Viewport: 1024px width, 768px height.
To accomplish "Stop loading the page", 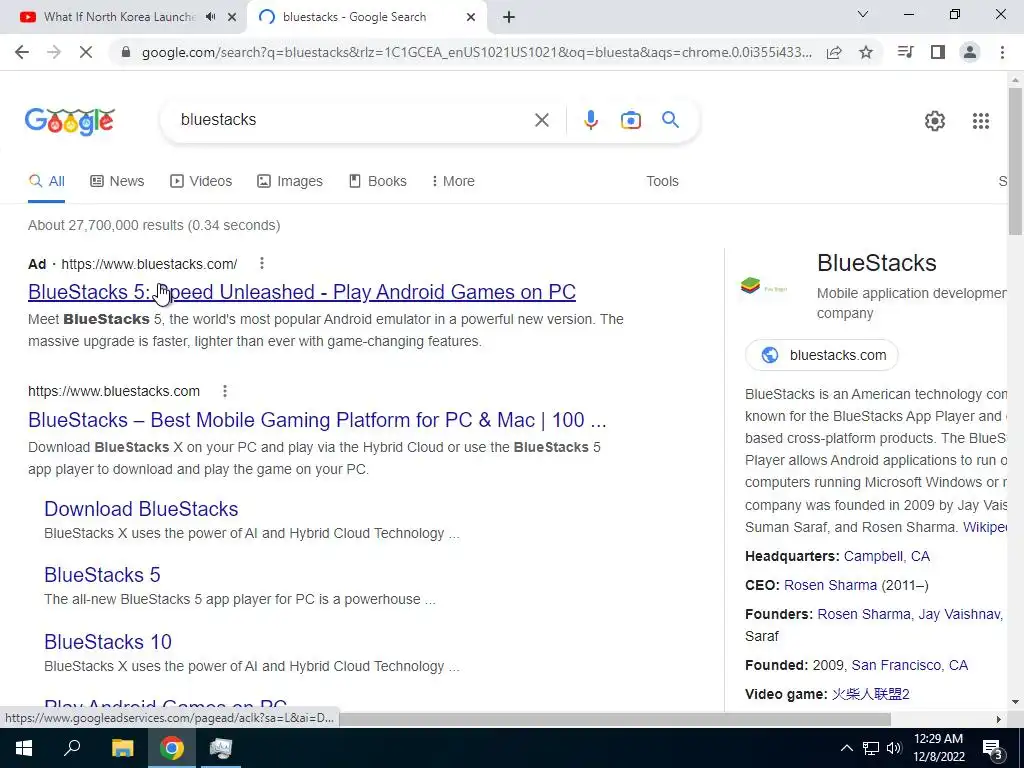I will pos(86,52).
